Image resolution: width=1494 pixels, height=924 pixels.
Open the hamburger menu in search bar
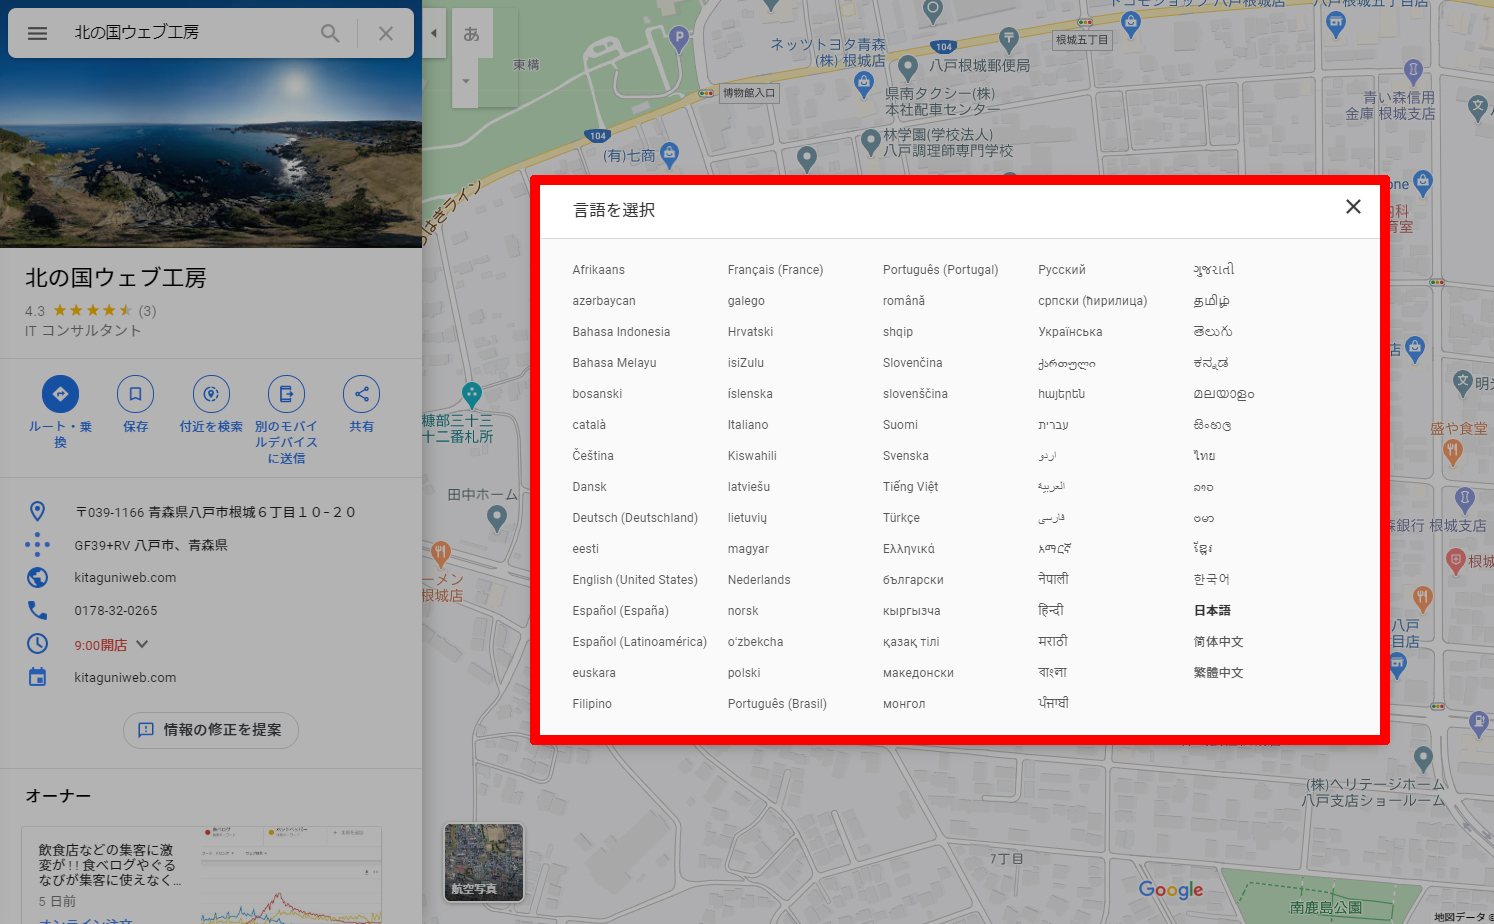click(x=37, y=33)
